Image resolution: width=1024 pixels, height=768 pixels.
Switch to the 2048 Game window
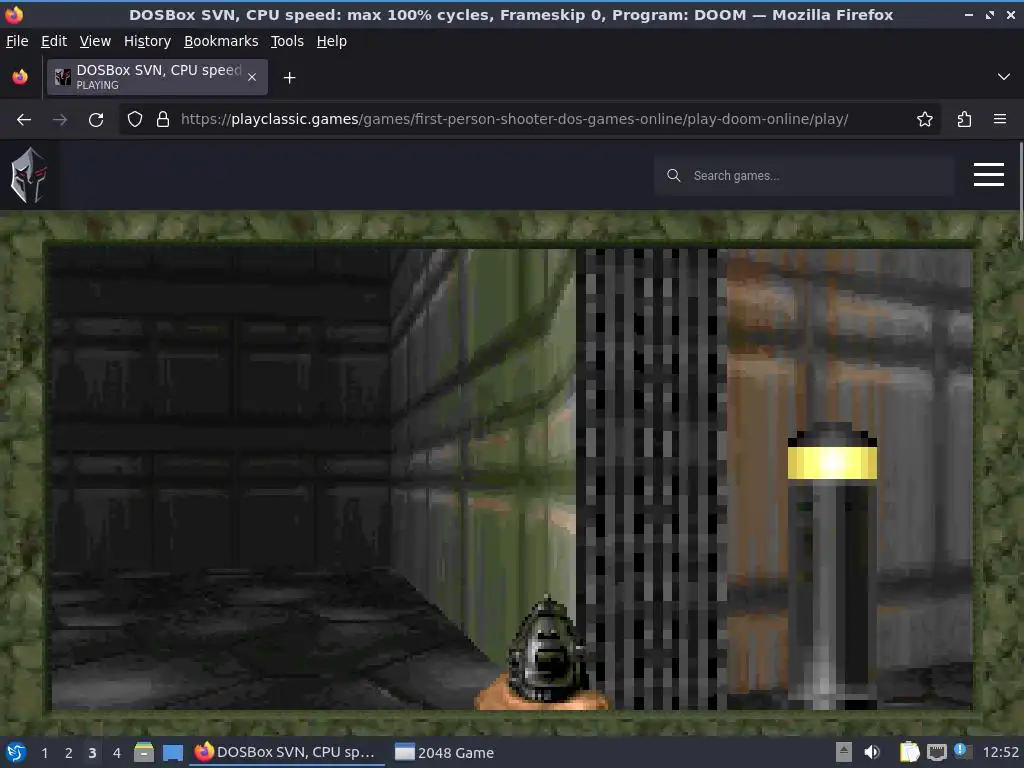click(445, 752)
